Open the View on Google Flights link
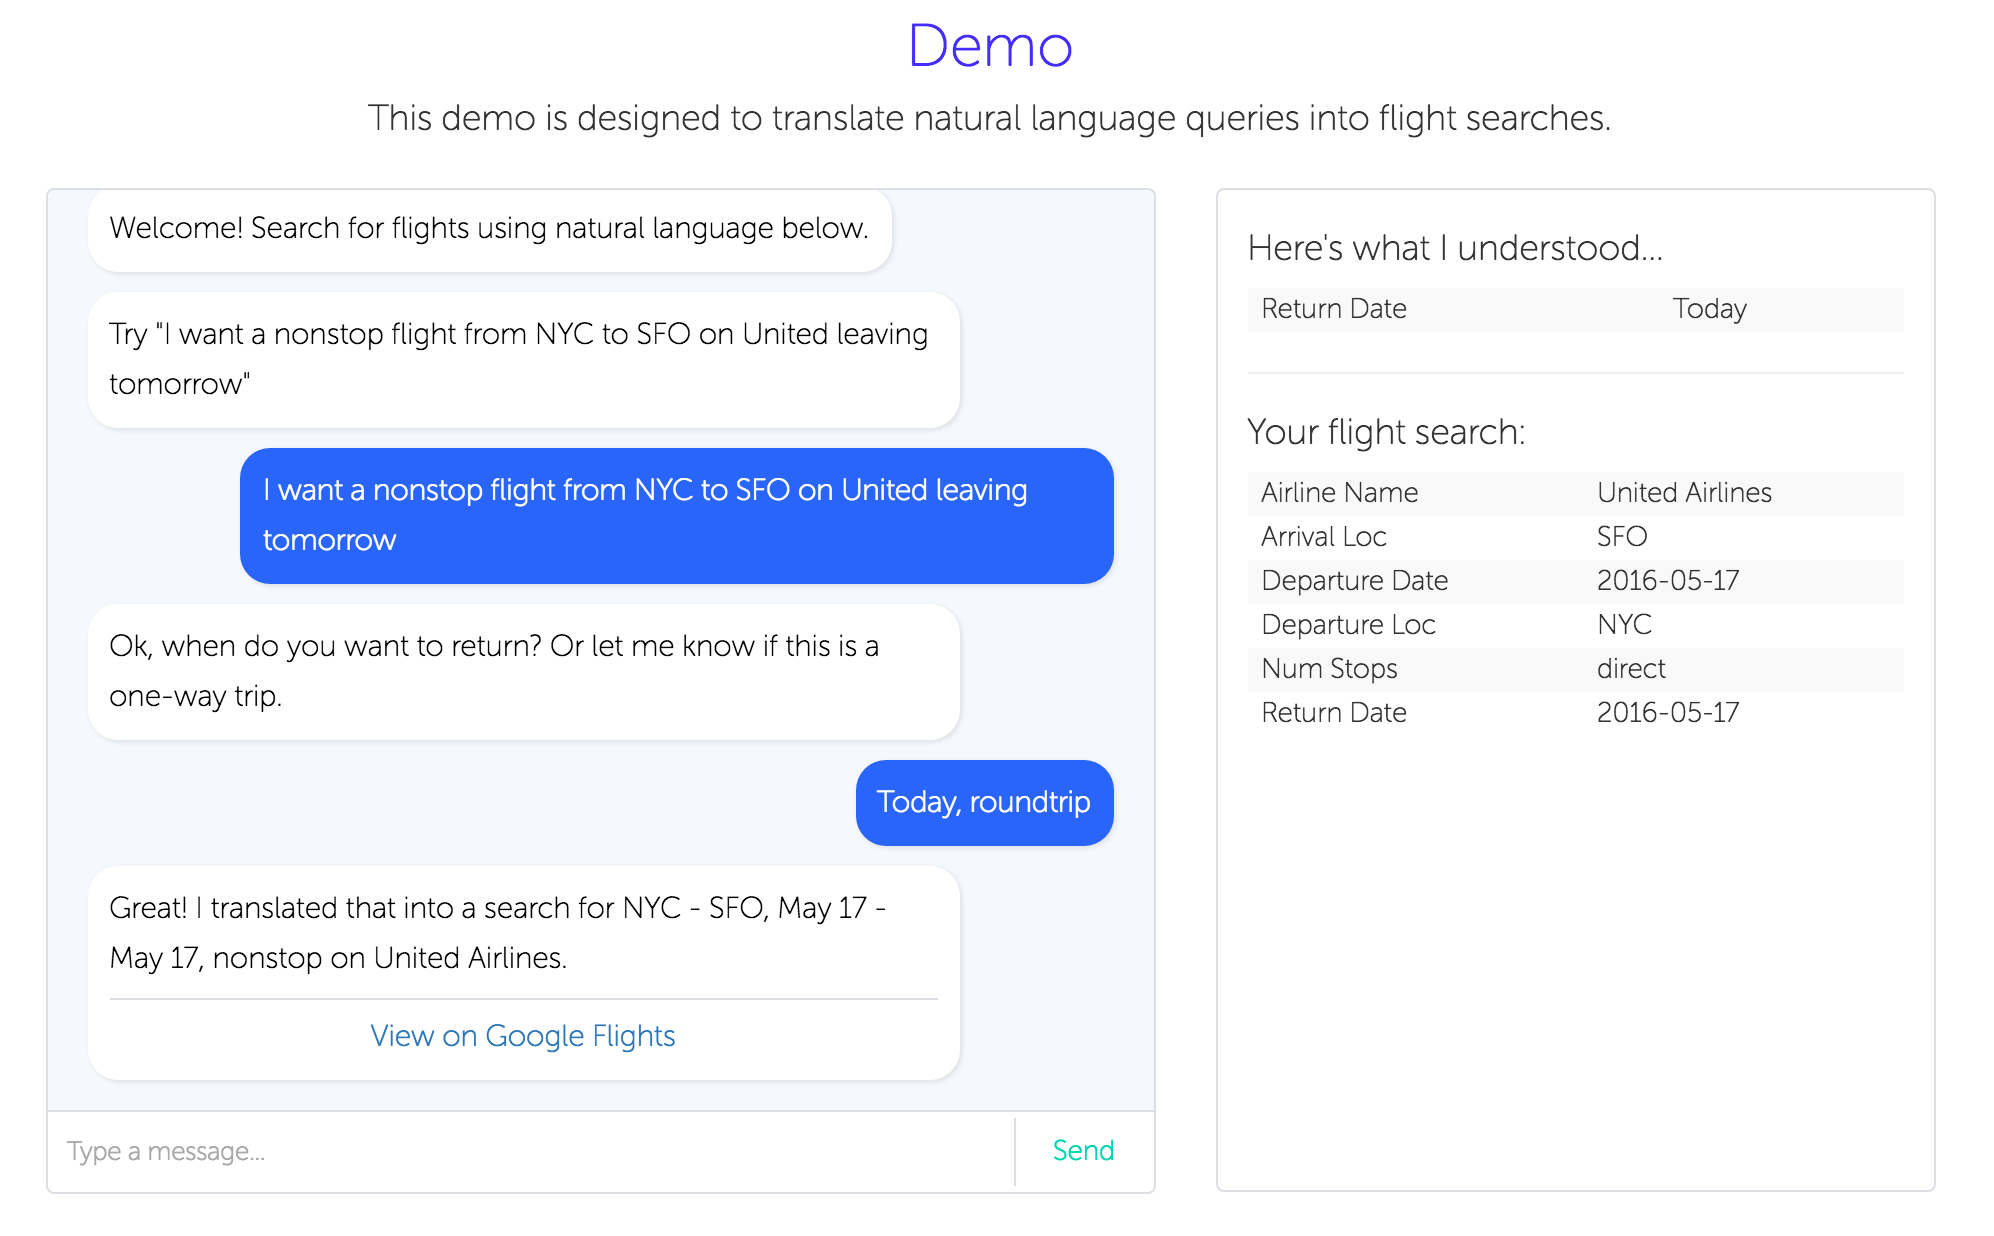This screenshot has width=1994, height=1236. tap(522, 1035)
